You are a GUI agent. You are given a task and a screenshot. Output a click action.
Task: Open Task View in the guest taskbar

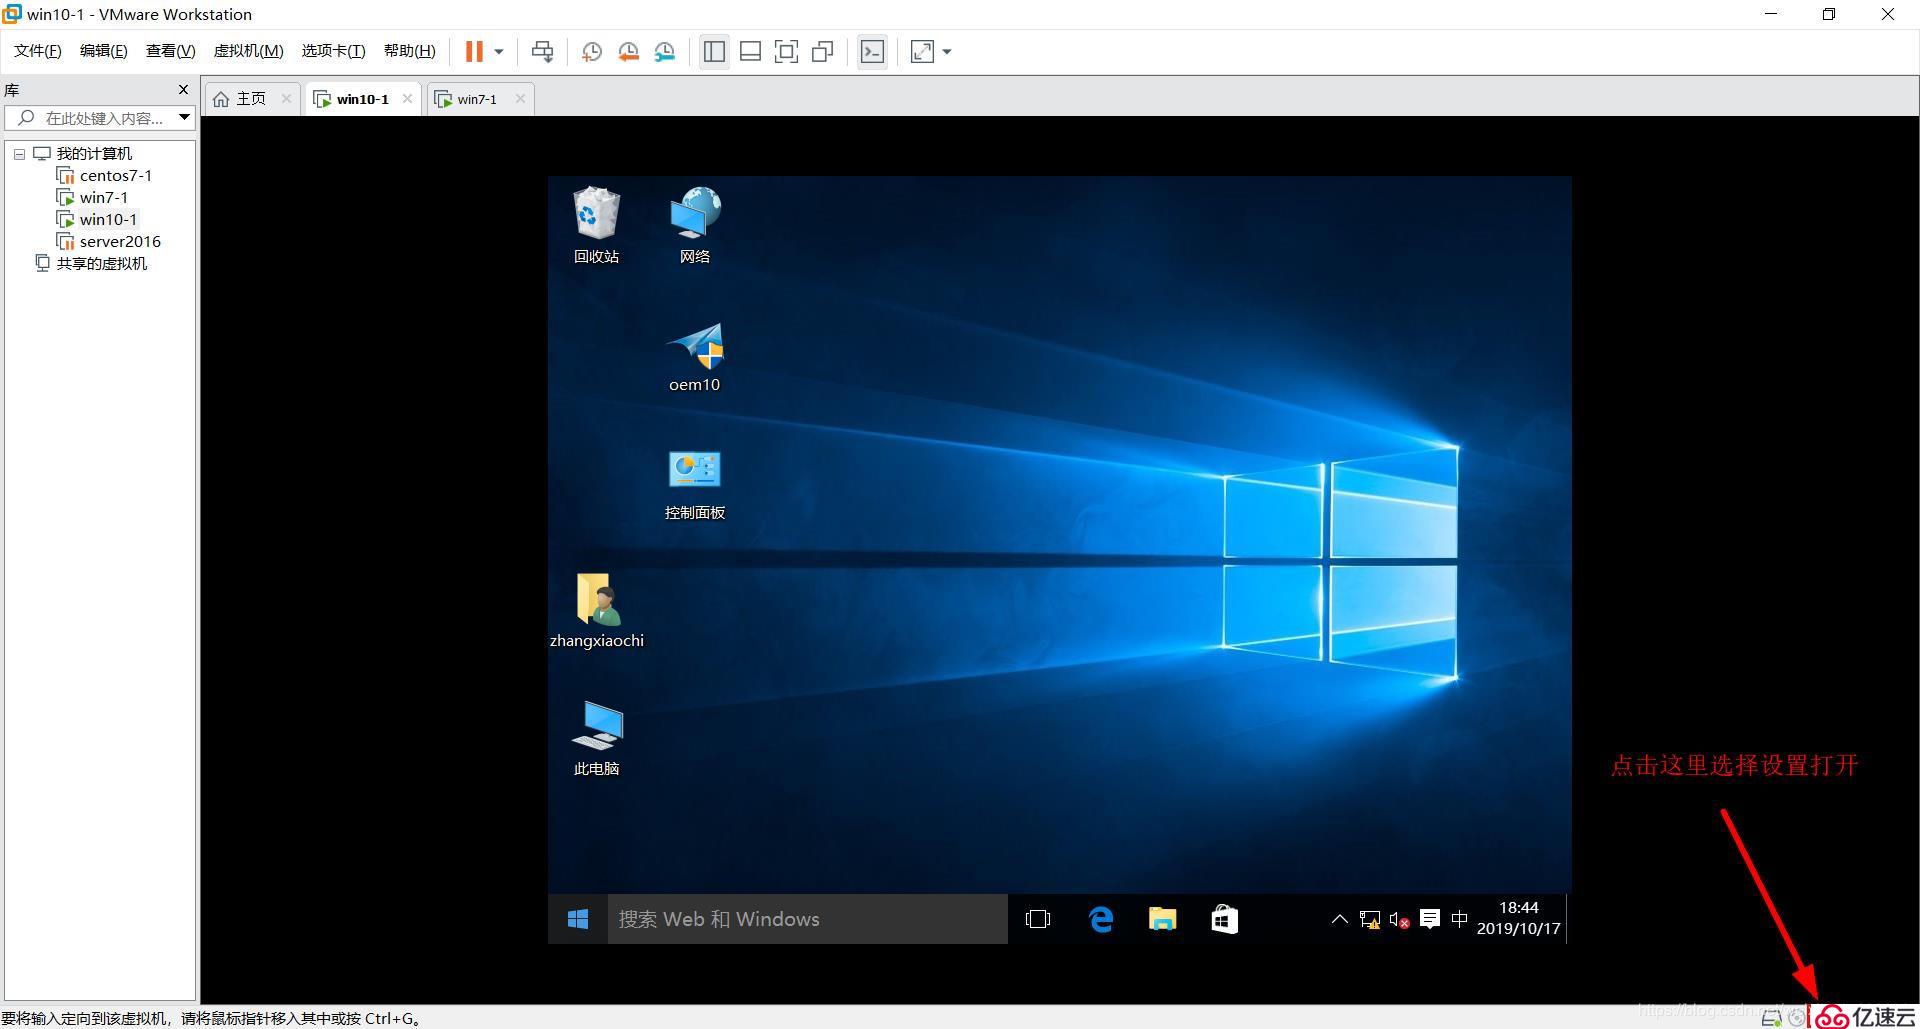coord(1038,919)
